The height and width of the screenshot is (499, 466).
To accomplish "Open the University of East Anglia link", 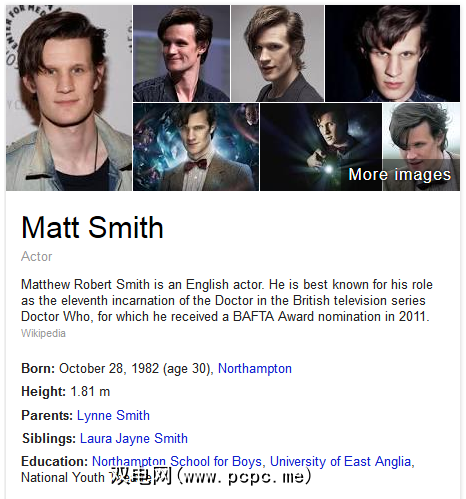I will [x=340, y=462].
